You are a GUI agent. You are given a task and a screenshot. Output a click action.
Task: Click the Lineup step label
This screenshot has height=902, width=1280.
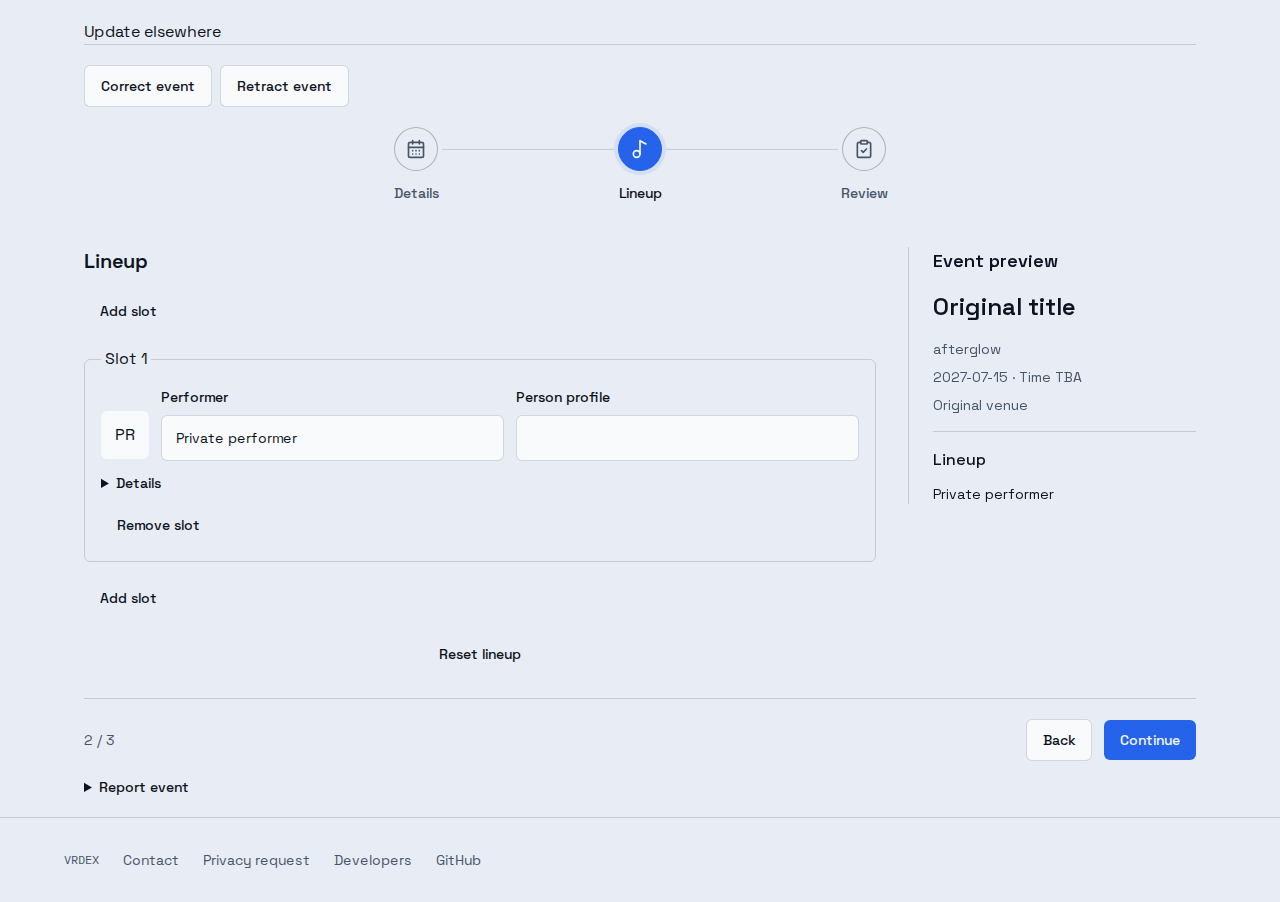tap(640, 193)
